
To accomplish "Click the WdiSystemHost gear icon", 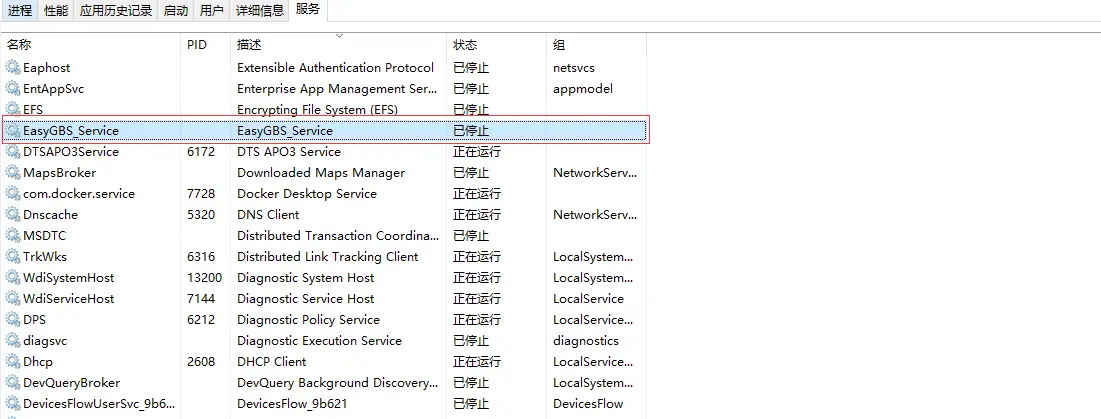I will [12, 278].
